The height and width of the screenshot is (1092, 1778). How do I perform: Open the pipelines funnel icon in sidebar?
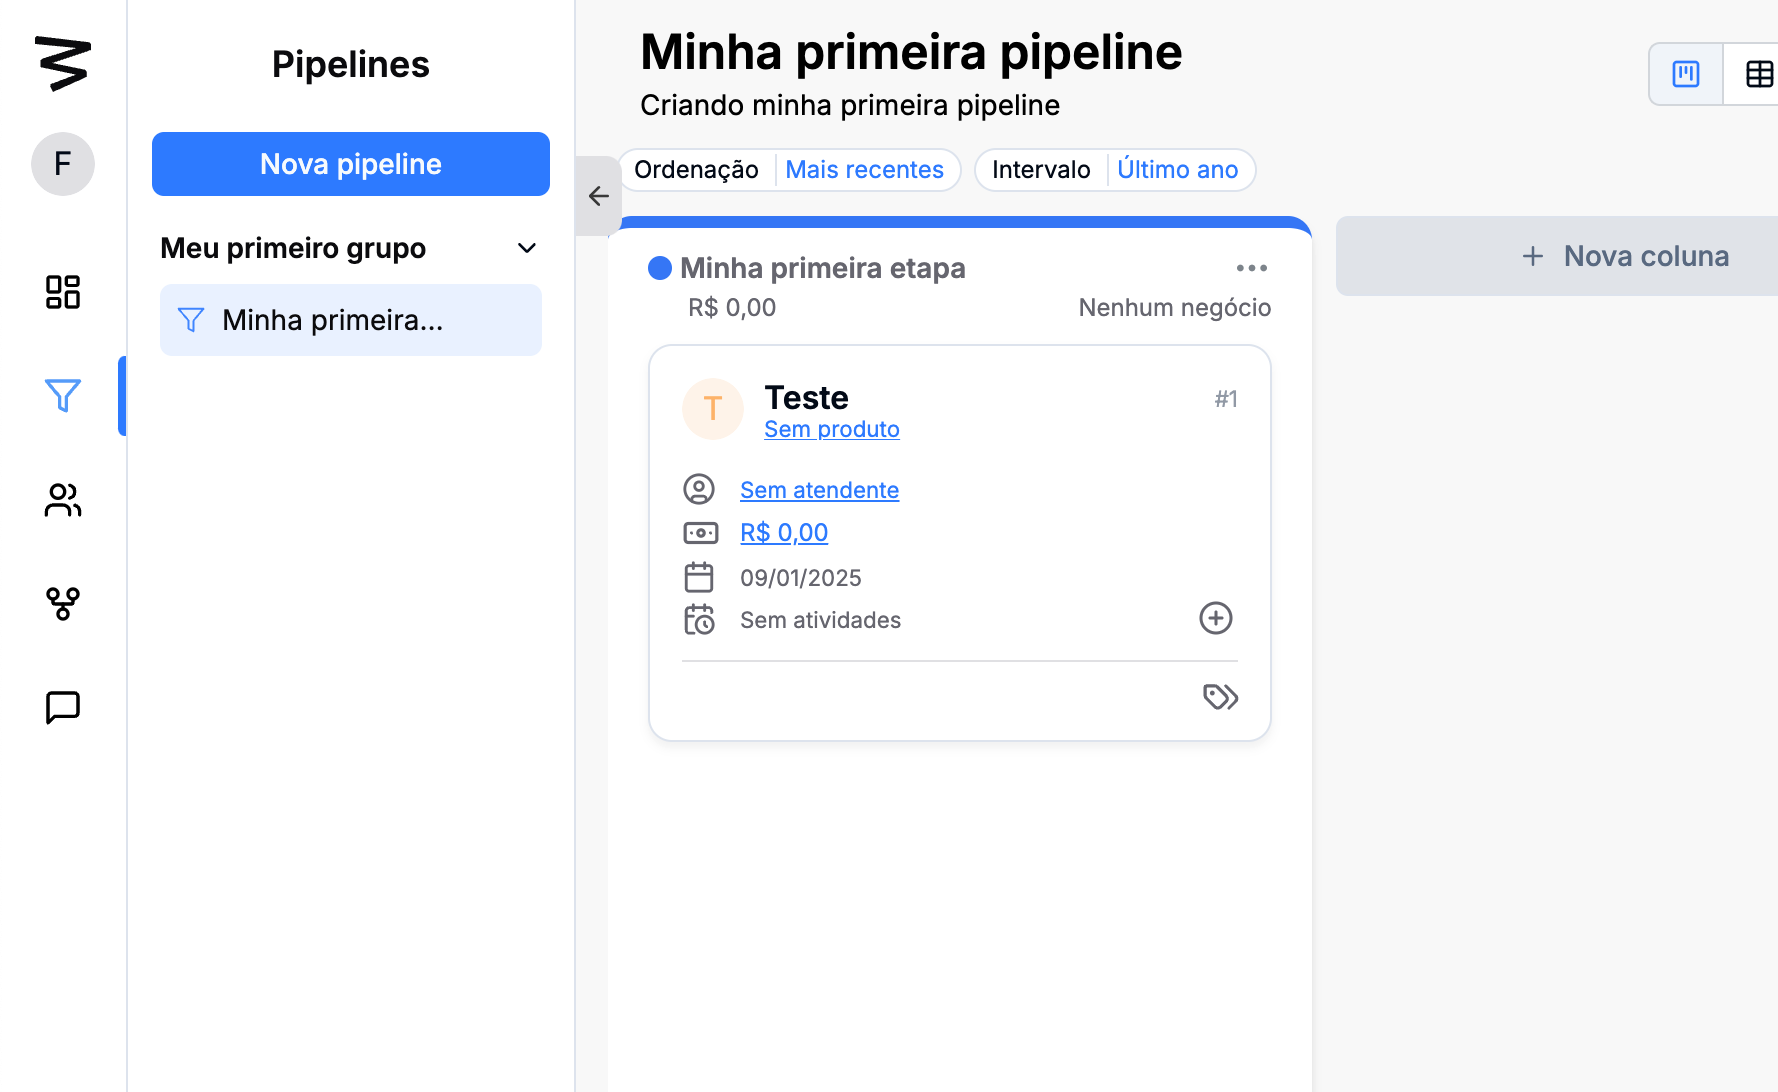(63, 396)
